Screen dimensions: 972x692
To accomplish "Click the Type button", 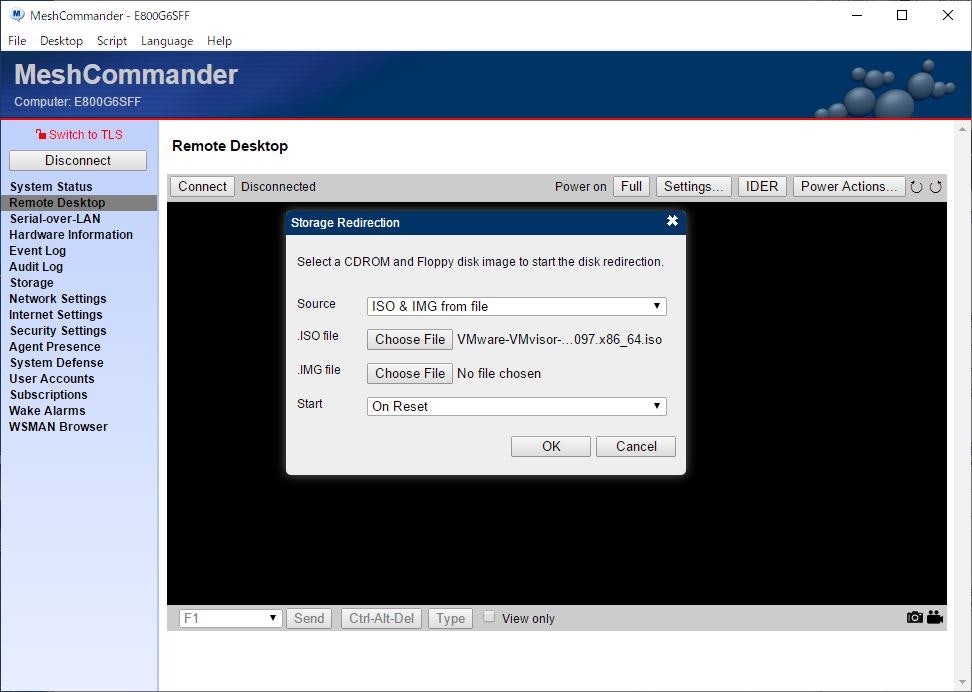I will (450, 618).
